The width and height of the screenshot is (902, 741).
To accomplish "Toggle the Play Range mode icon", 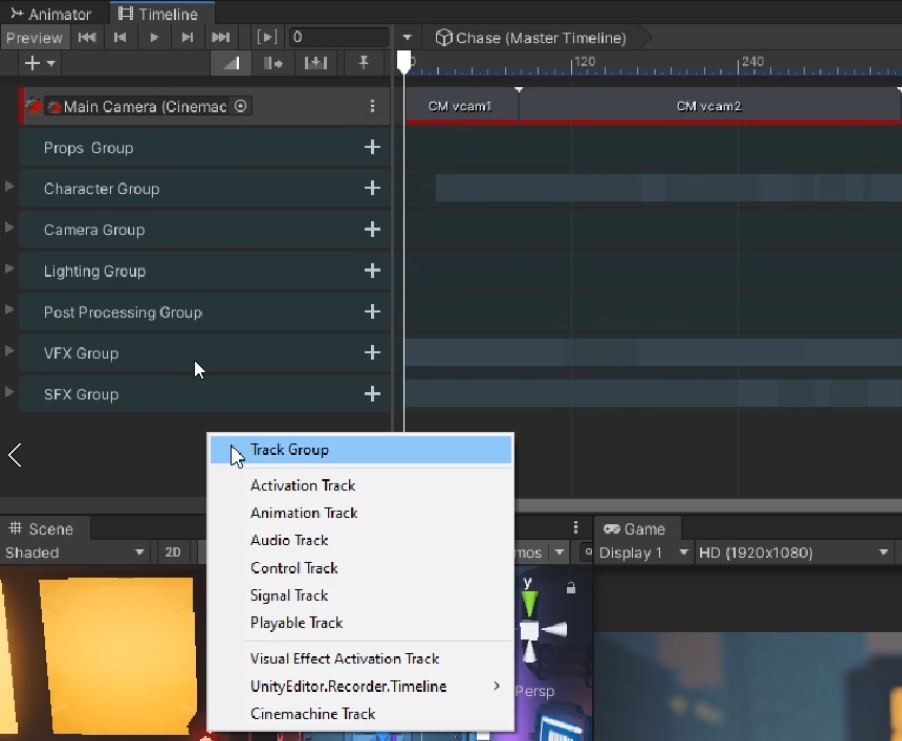I will coord(266,38).
